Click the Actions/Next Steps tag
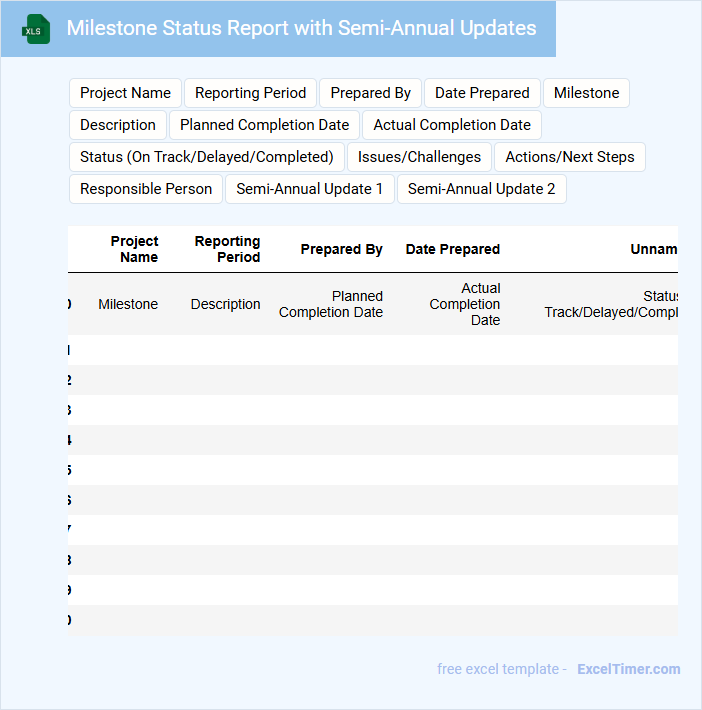This screenshot has width=702, height=710. [569, 157]
